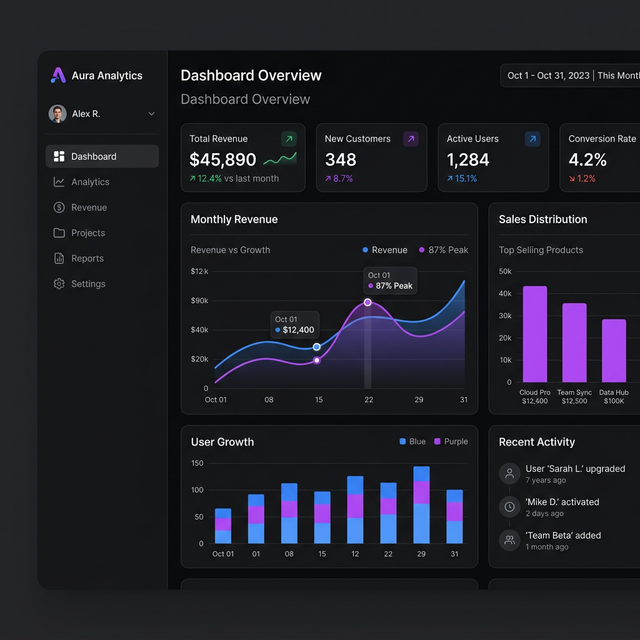This screenshot has width=640, height=640.
Task: Toggle 87% Peak series in legend
Action: [443, 250]
